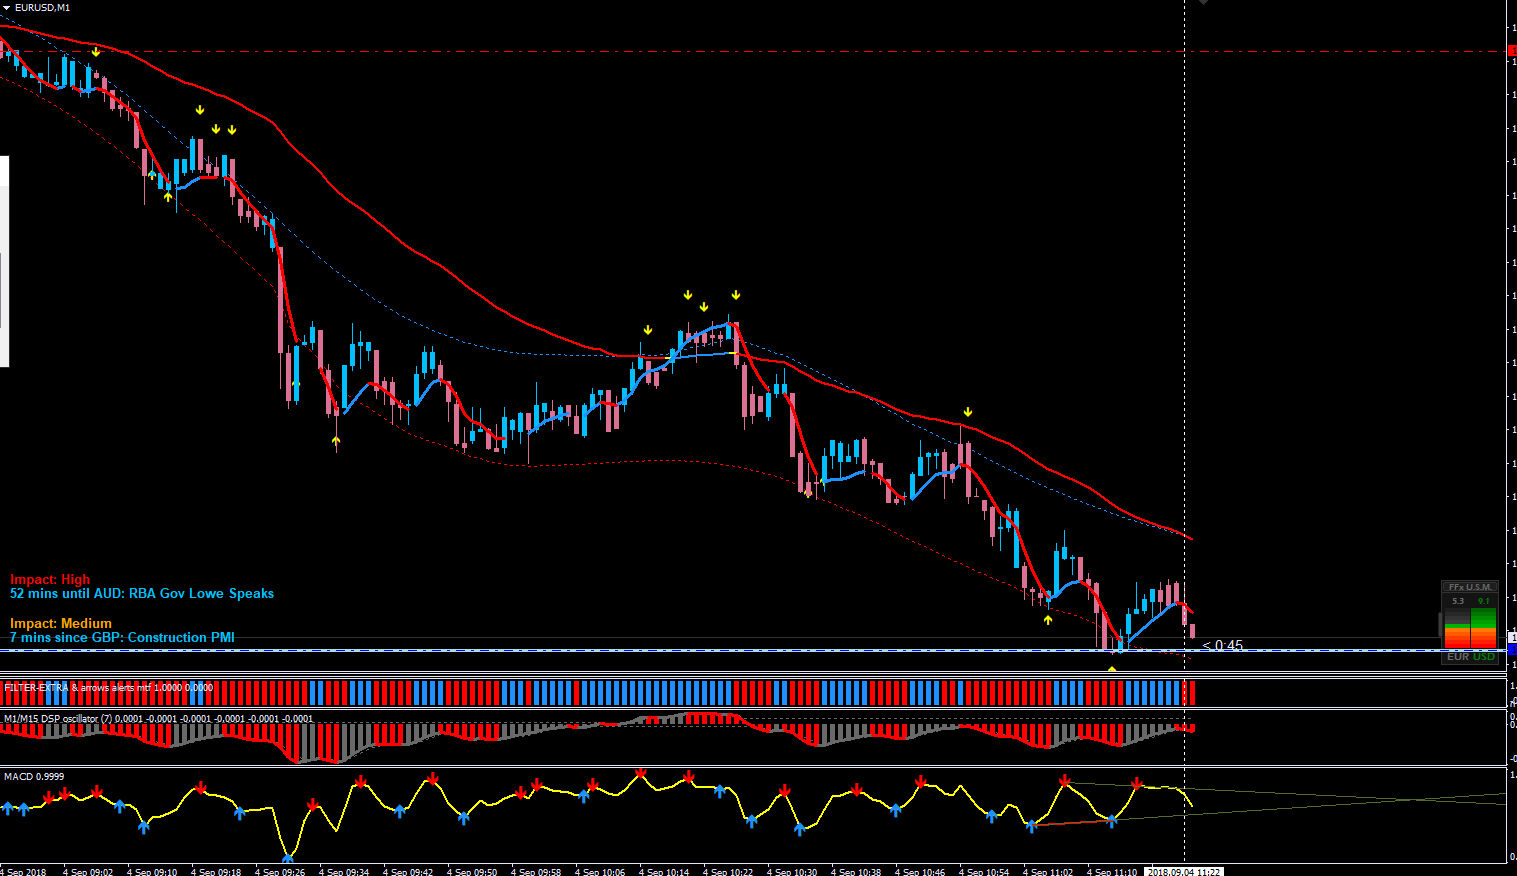Viewport: 1517px width, 876px height.
Task: Click the USD strength value 9.1
Action: coord(1484,601)
